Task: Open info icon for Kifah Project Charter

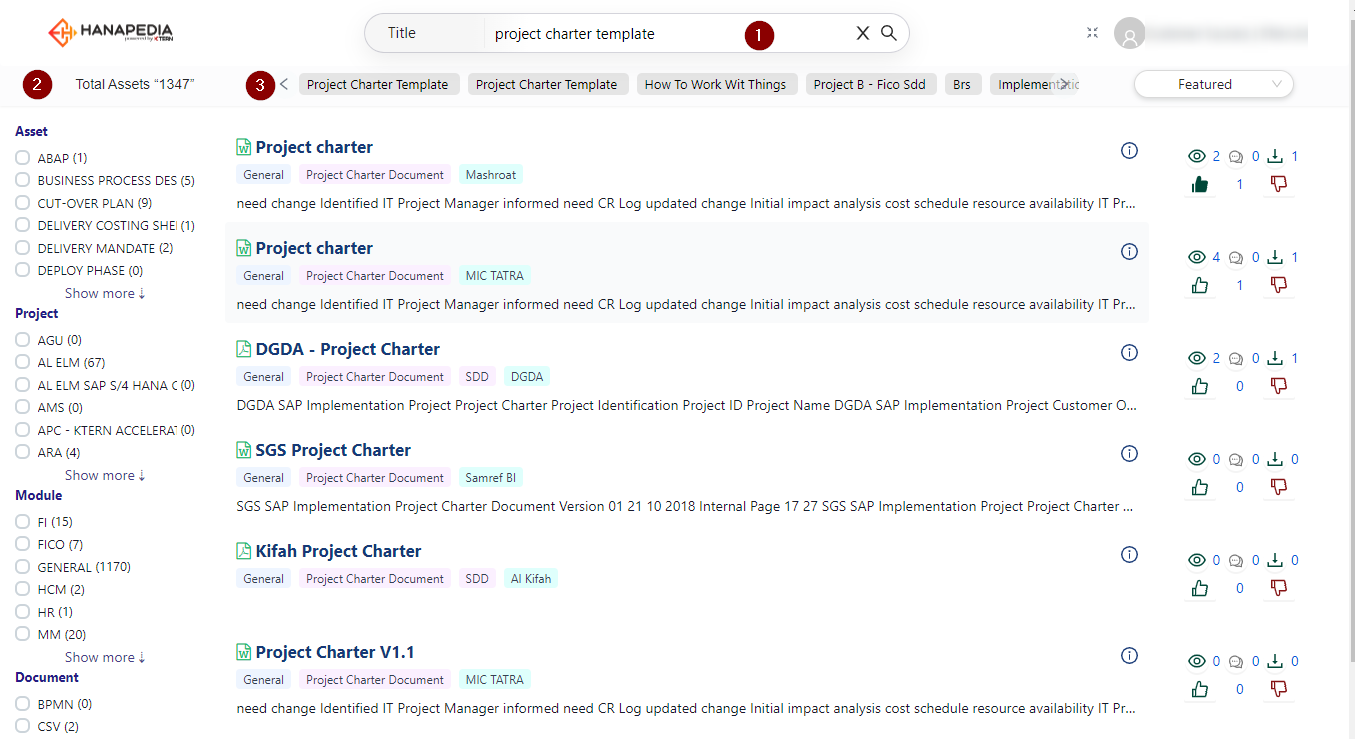Action: [1130, 555]
